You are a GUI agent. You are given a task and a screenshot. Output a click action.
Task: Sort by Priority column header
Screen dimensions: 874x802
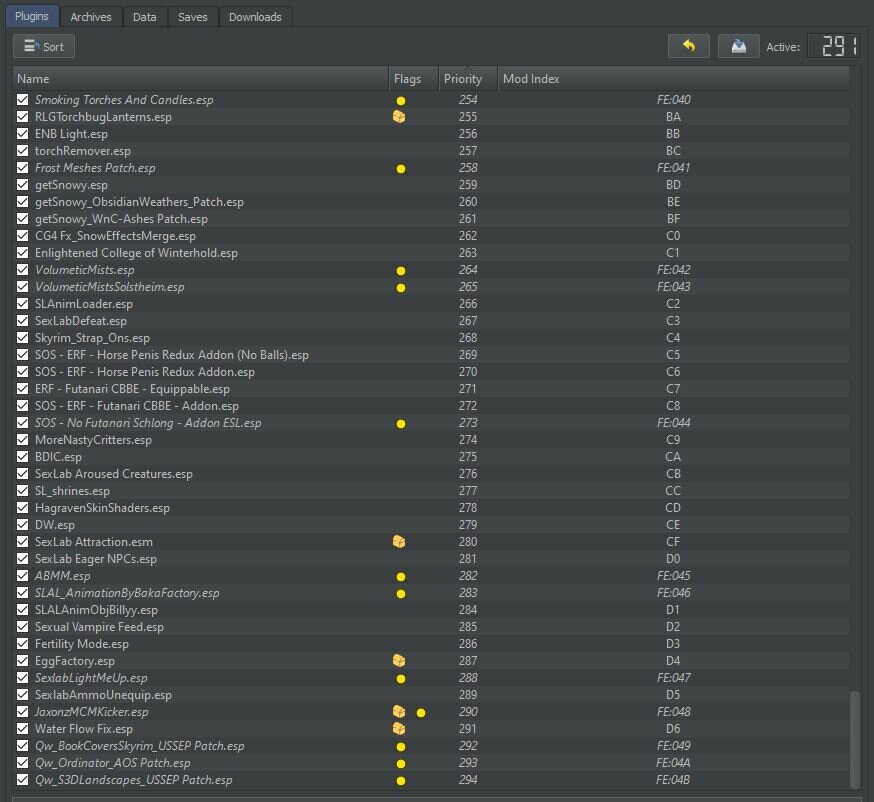[468, 79]
